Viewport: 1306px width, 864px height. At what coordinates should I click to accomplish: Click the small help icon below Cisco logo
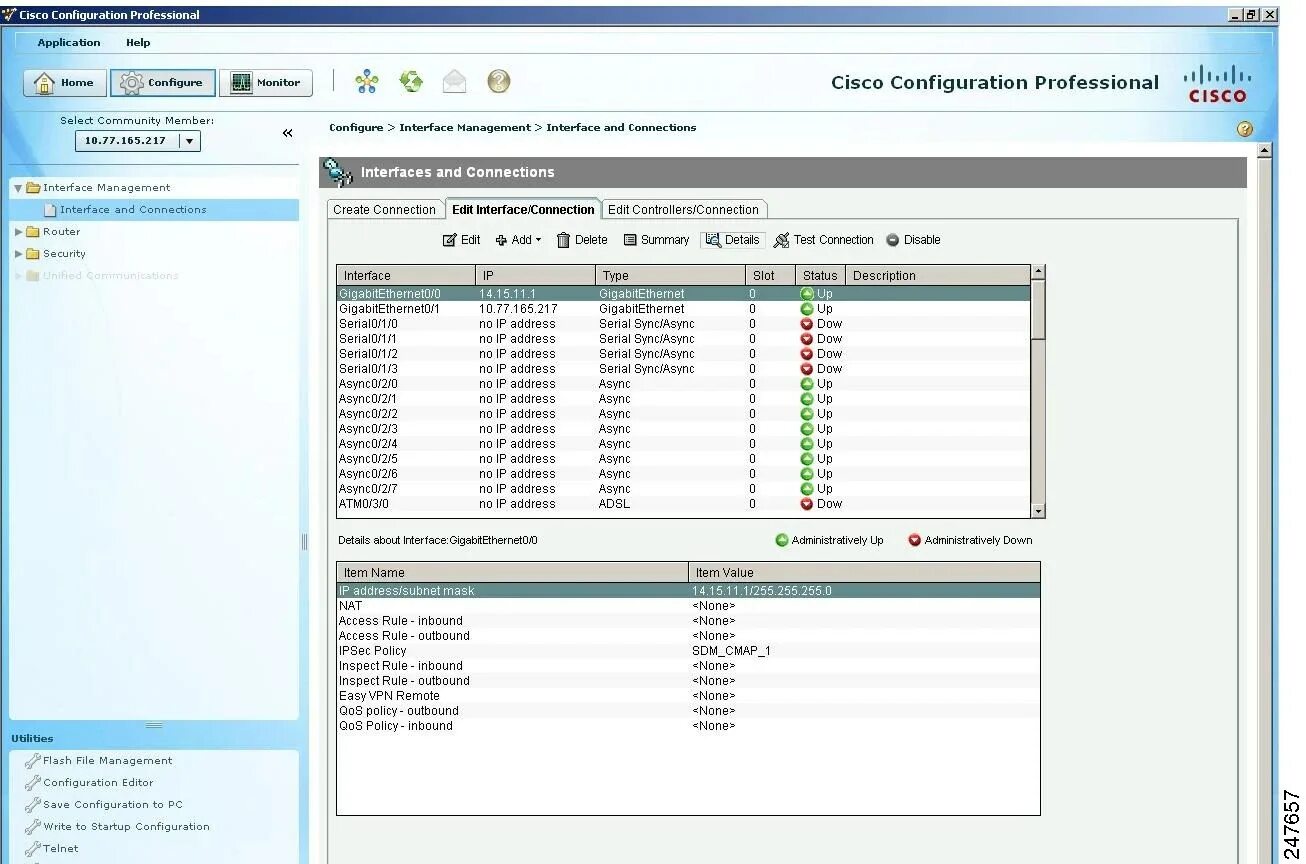[x=1245, y=129]
